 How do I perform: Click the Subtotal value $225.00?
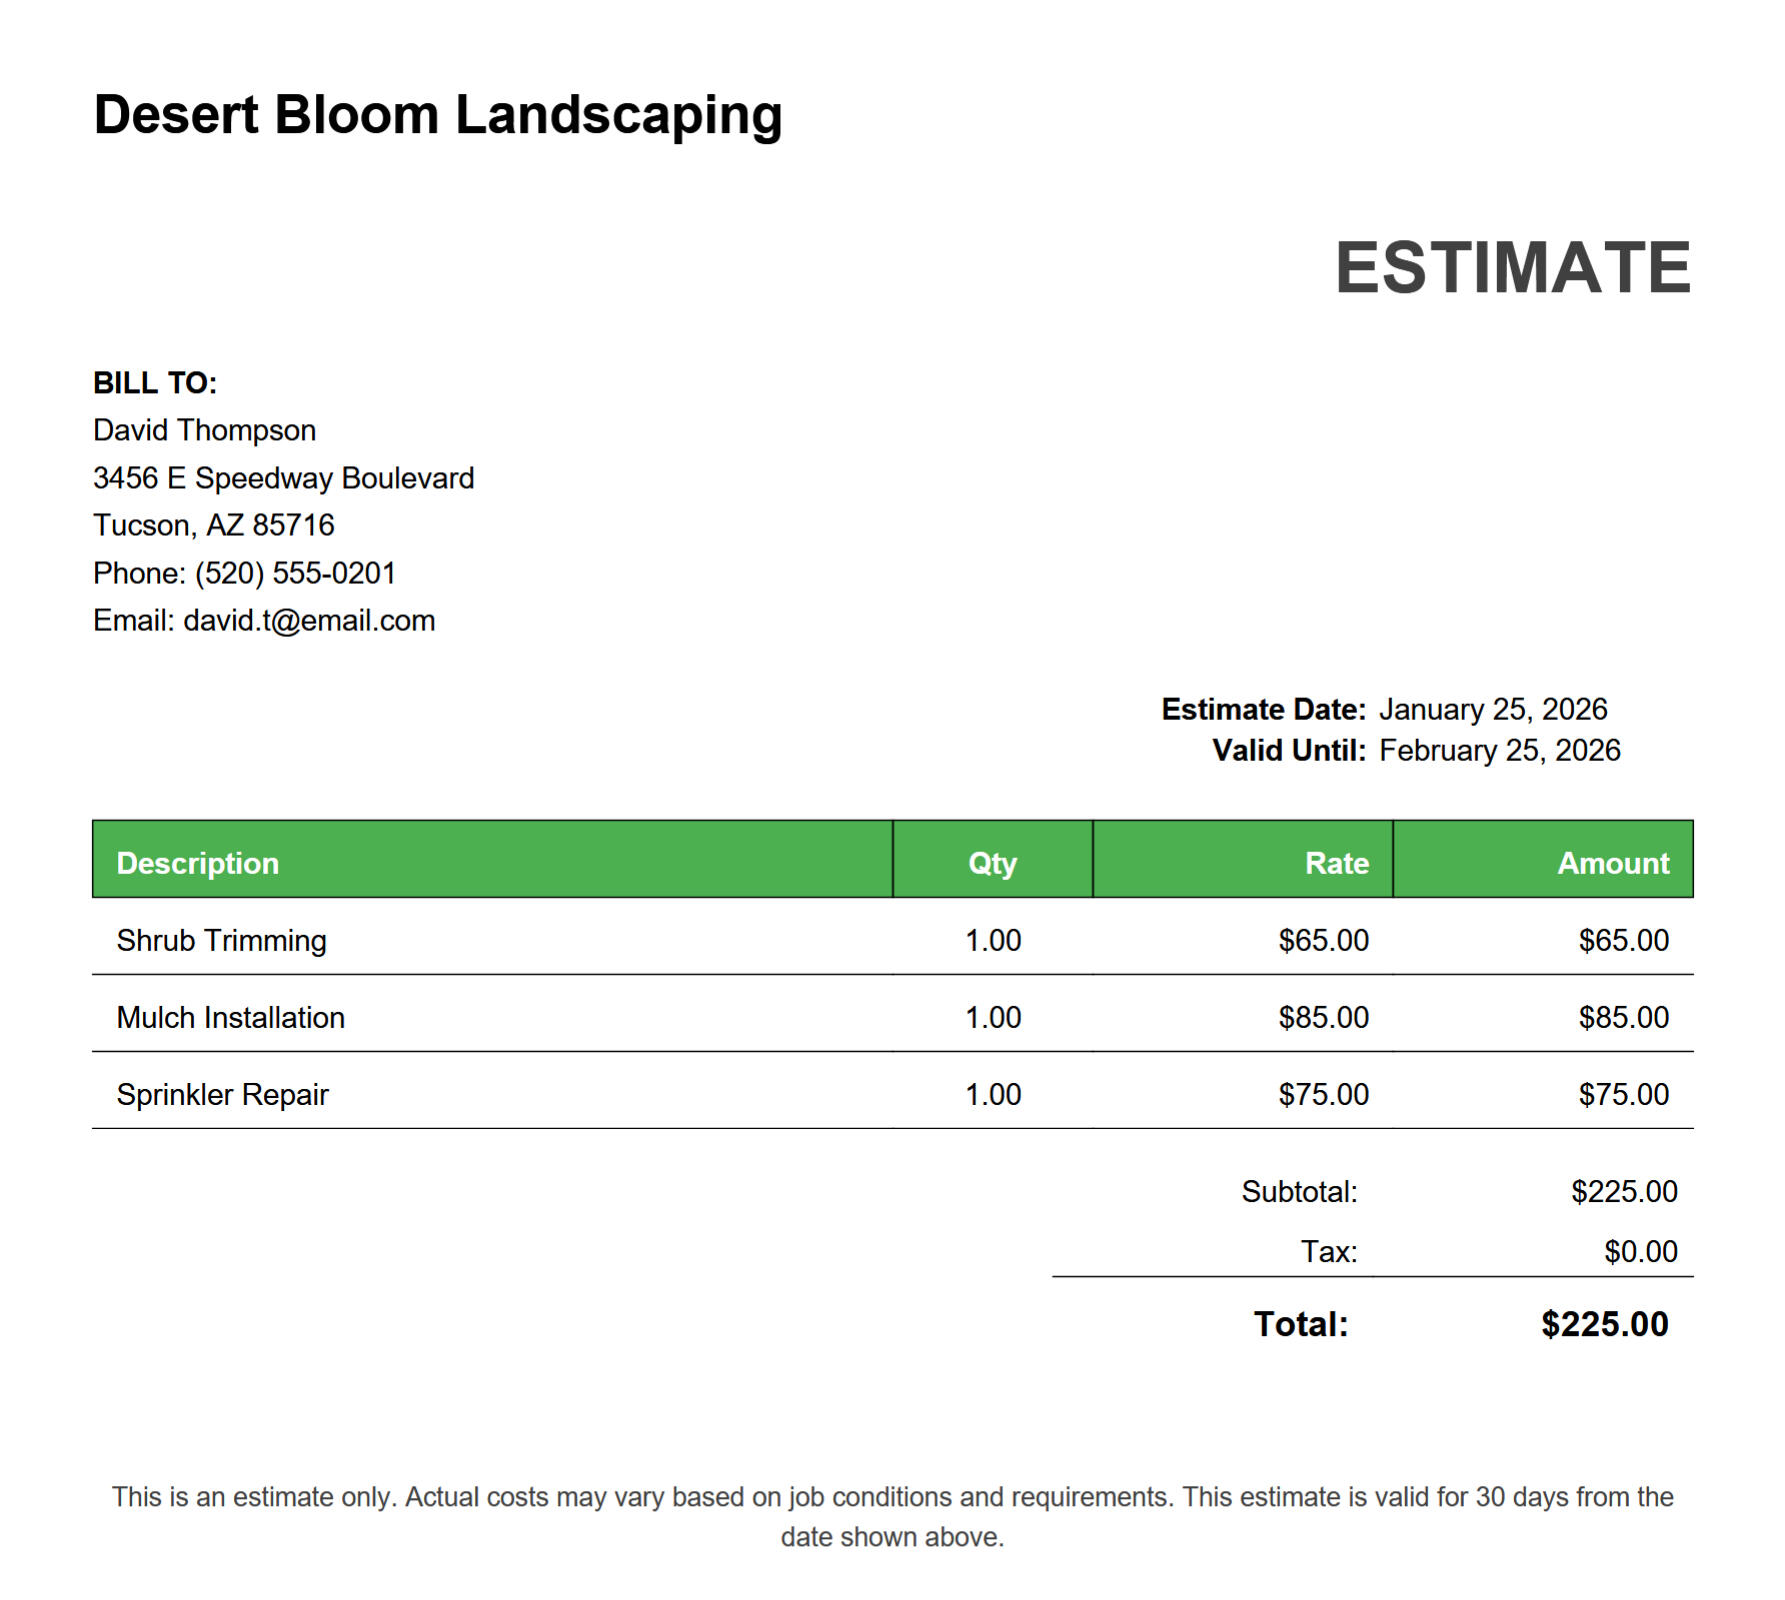pos(1623,1191)
